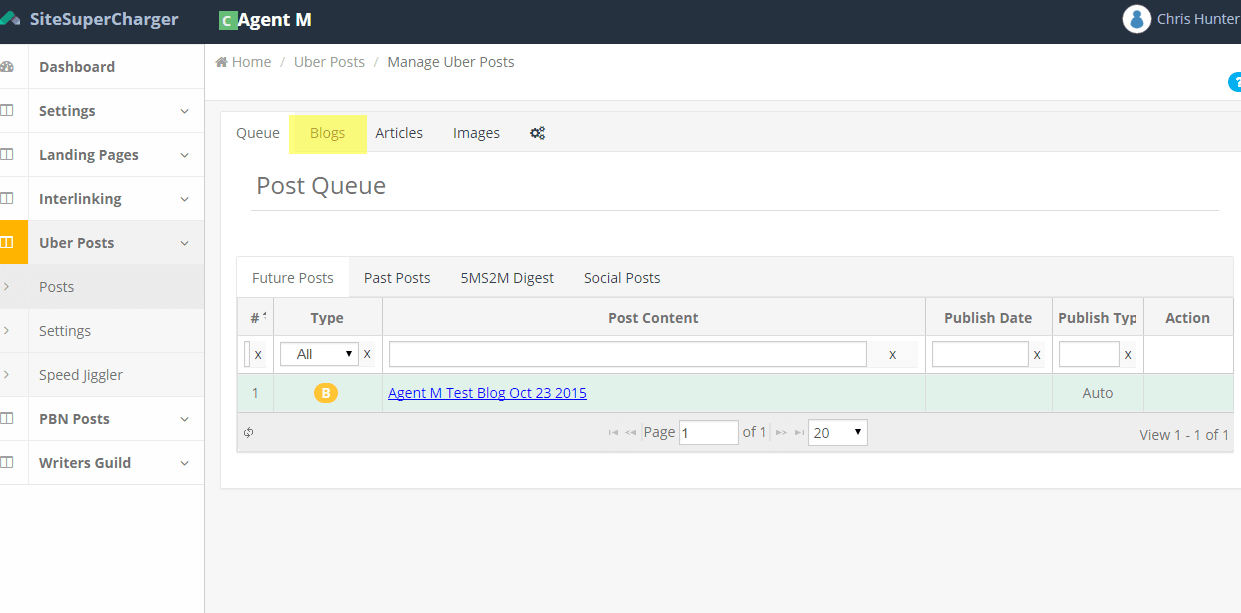The height and width of the screenshot is (613, 1241).
Task: Click the Dashboard gauge icon in sidebar
Action: click(8, 67)
